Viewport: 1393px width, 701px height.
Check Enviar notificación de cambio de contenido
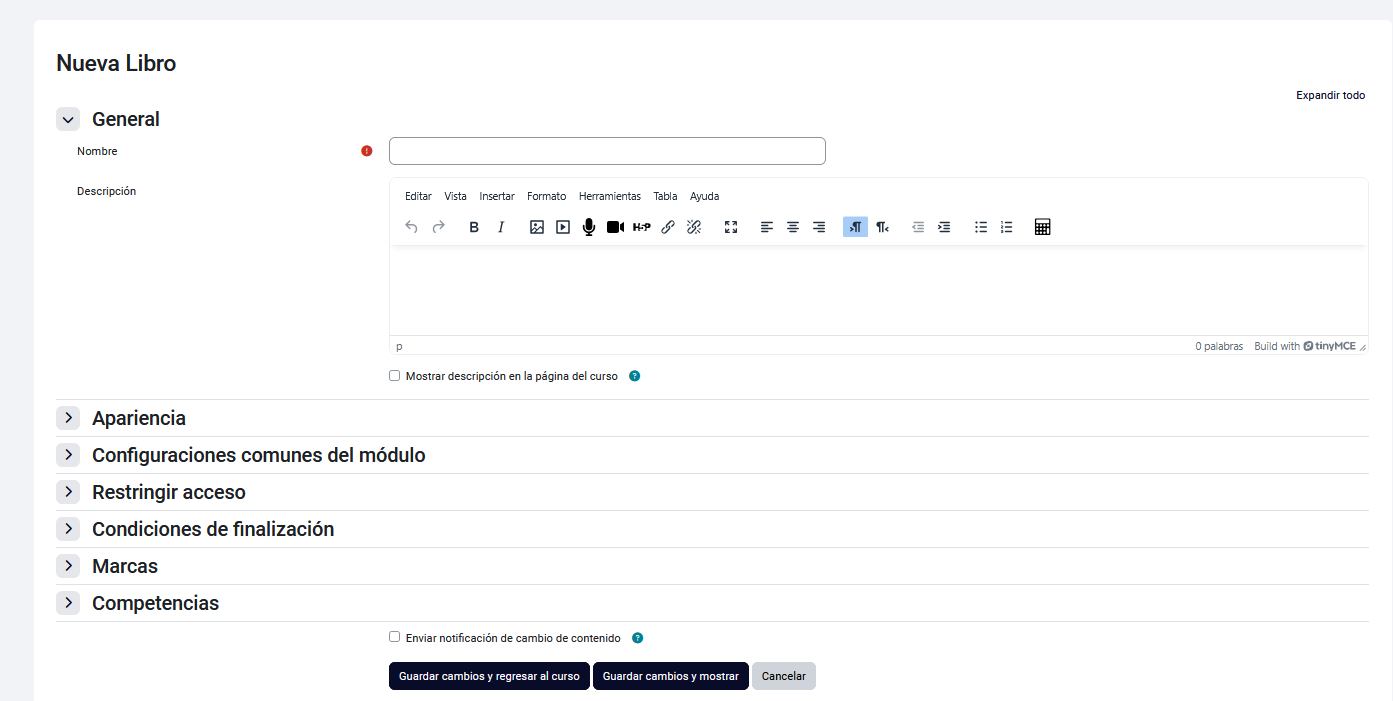point(395,637)
